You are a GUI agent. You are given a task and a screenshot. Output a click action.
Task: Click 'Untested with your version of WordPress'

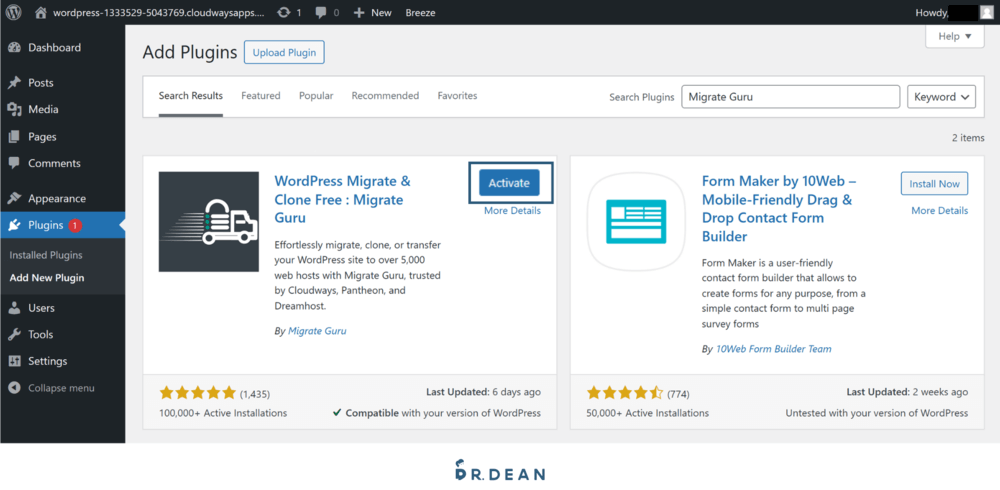click(876, 413)
